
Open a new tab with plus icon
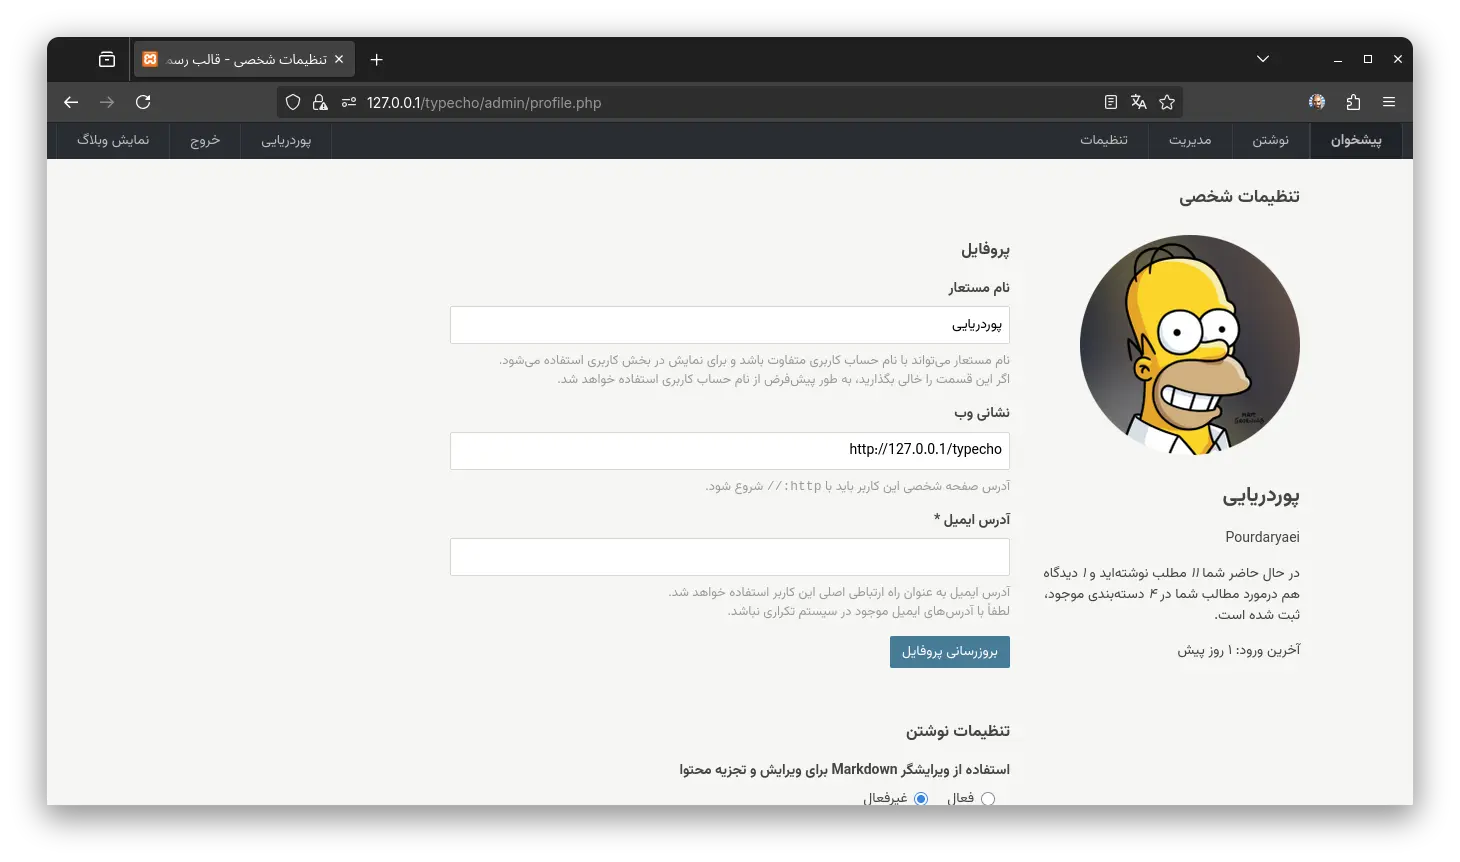(x=376, y=60)
